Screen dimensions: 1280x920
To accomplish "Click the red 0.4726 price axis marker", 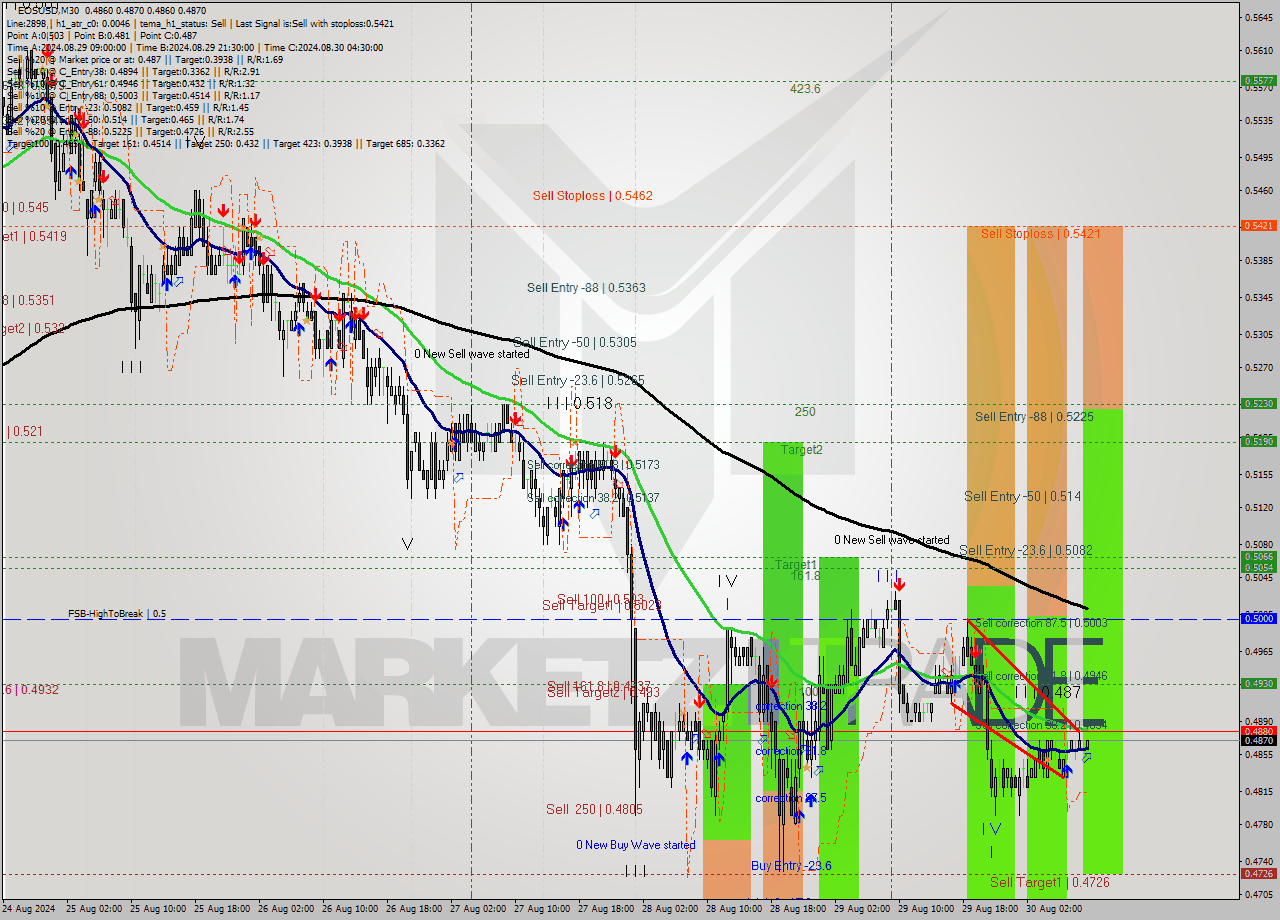I will point(1257,874).
